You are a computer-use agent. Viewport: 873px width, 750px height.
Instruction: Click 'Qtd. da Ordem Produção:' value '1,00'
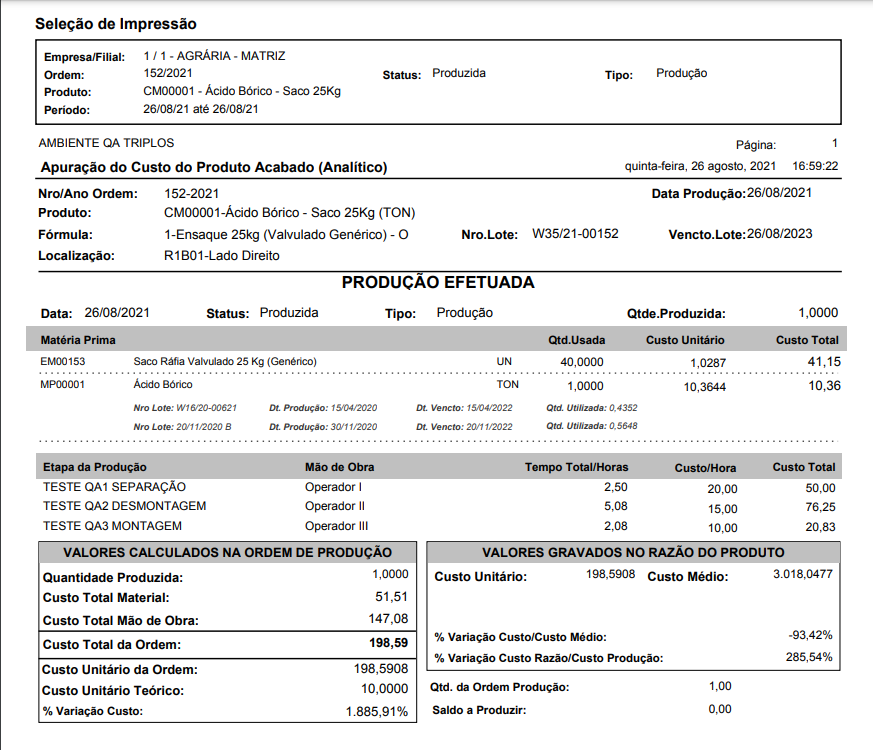[720, 687]
